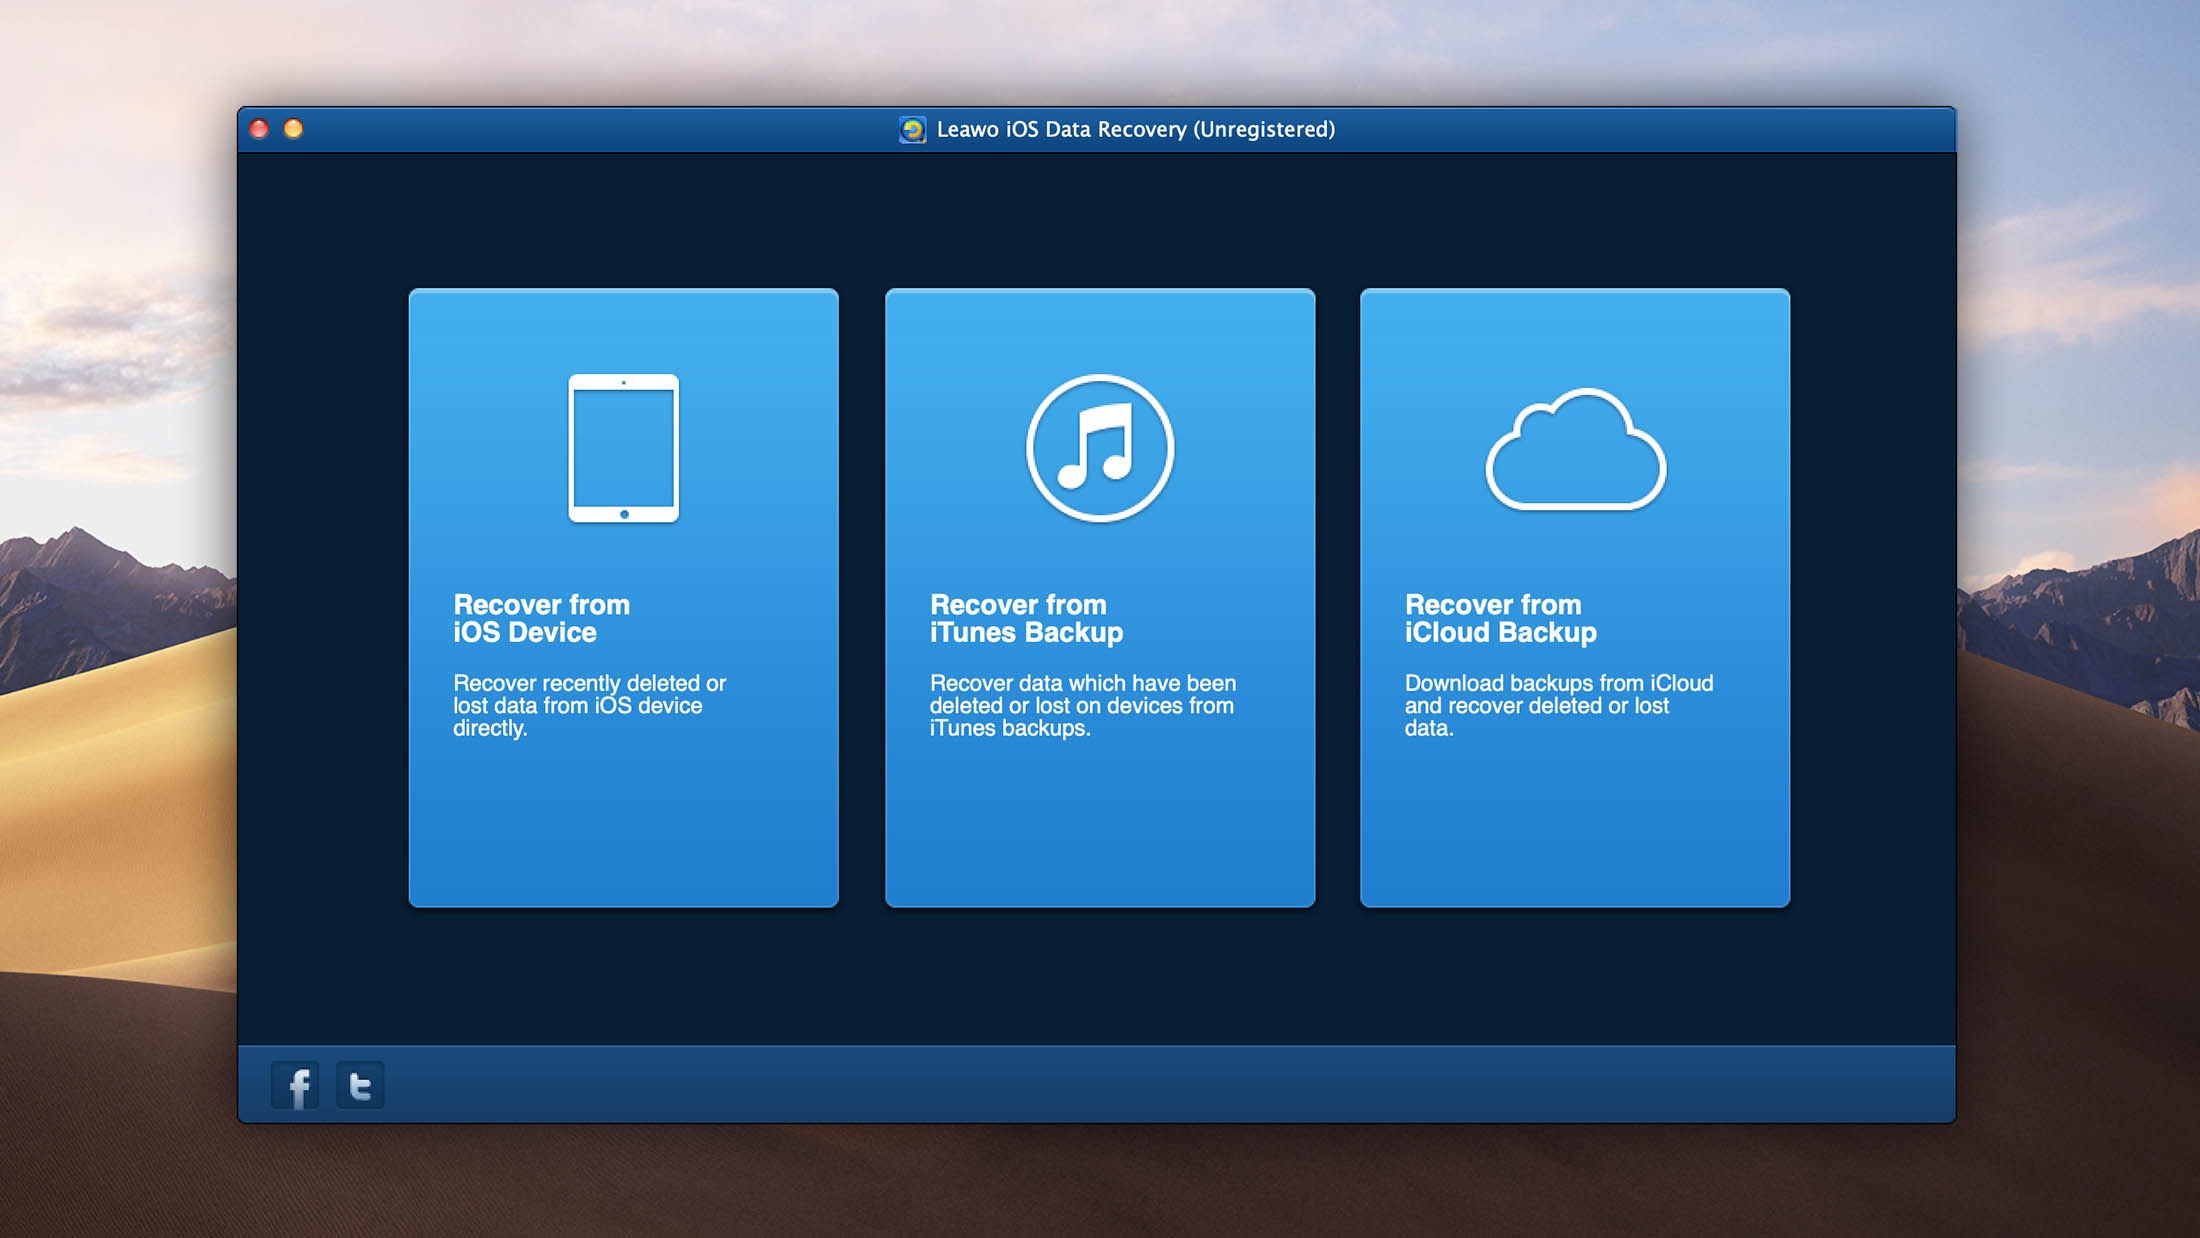Minimize the window with yellow button
2200x1238 pixels.
pos(293,129)
